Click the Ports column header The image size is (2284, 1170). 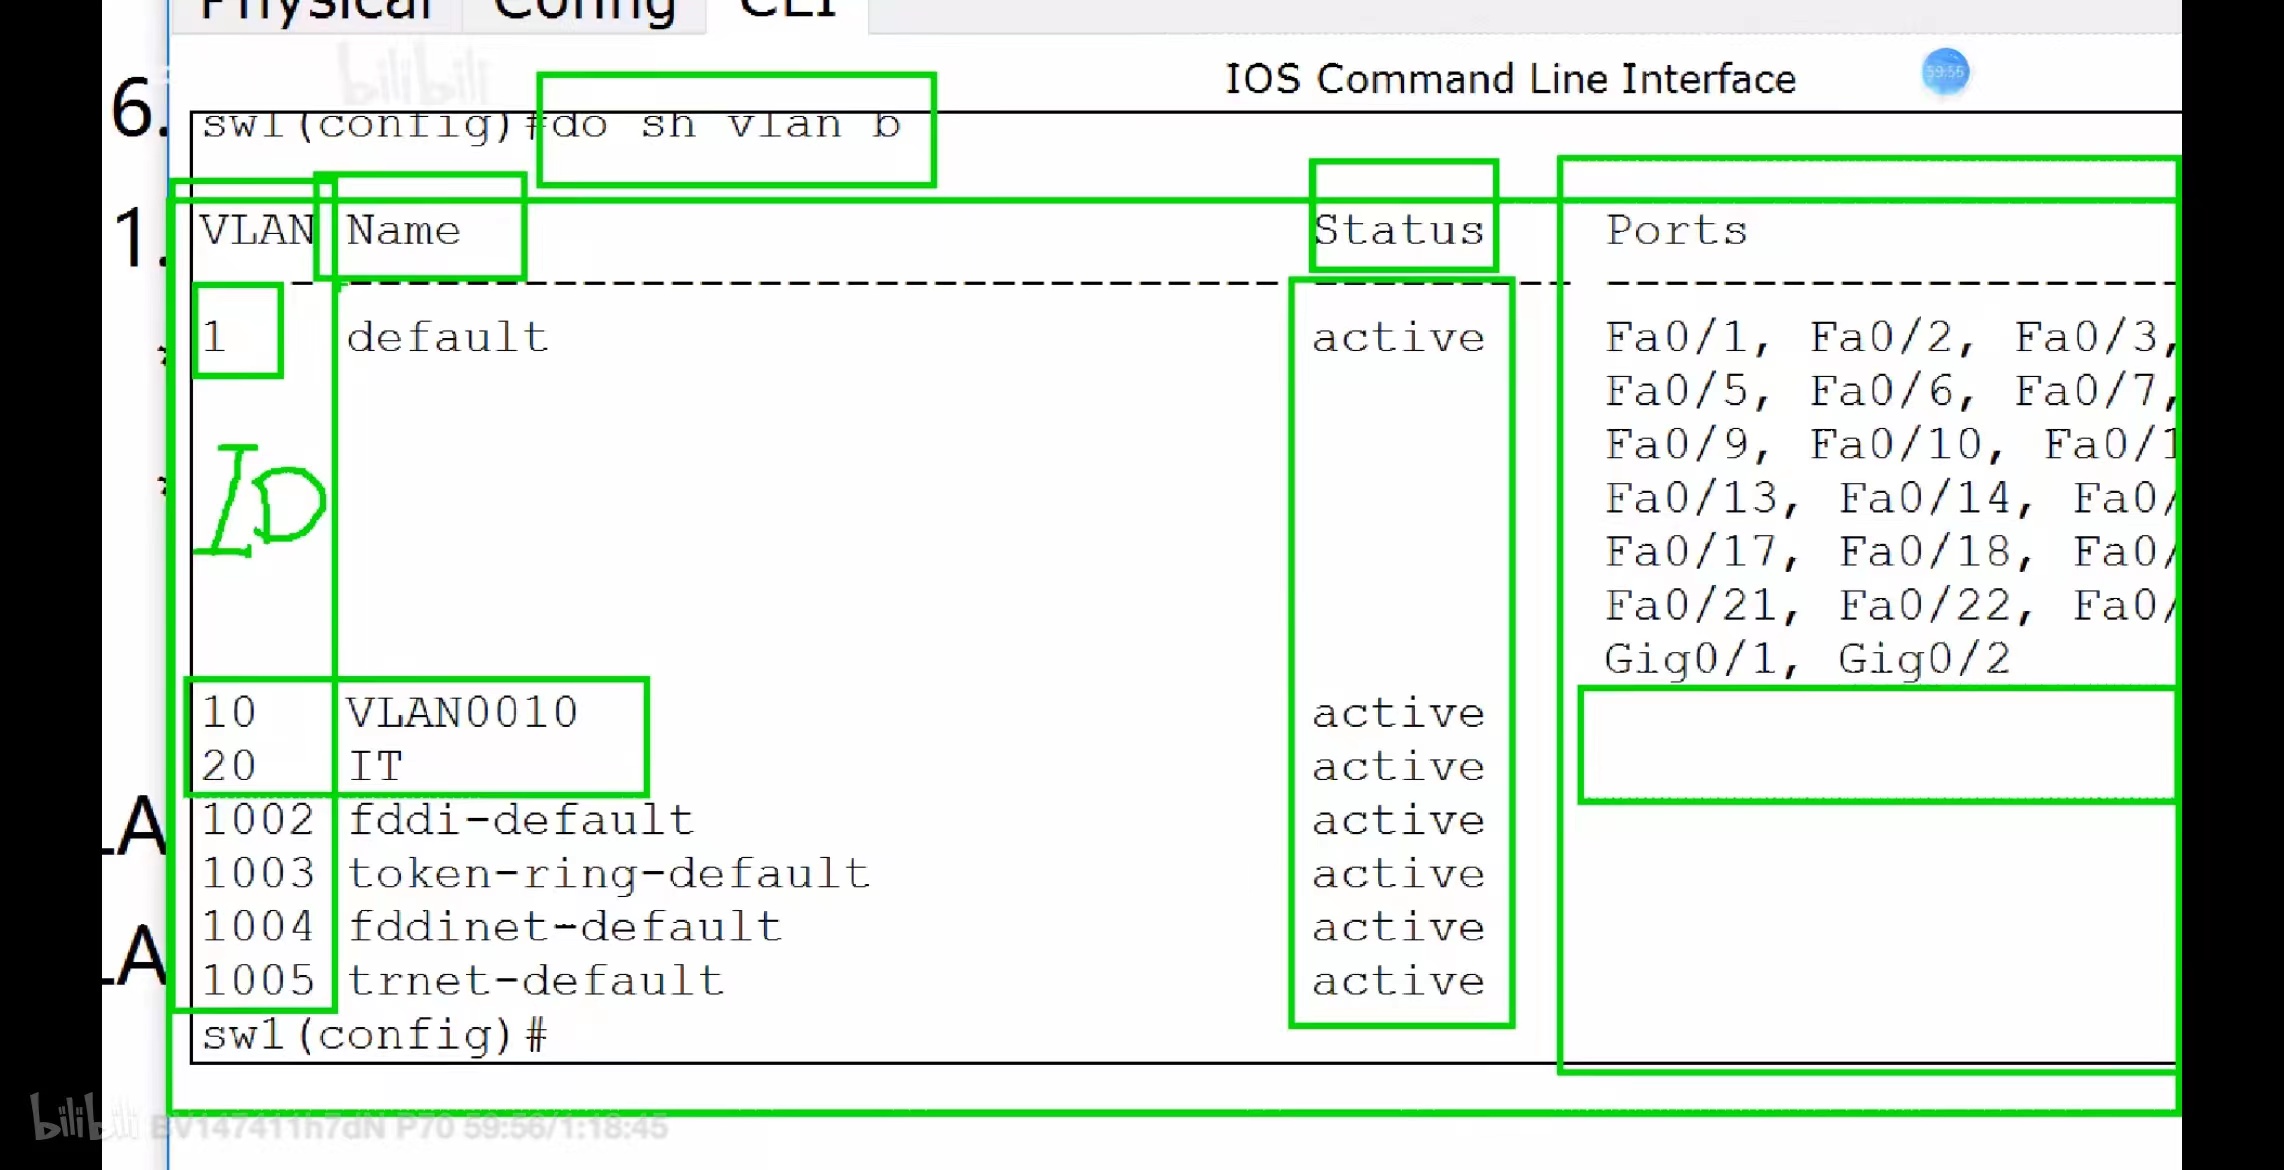pos(1676,231)
